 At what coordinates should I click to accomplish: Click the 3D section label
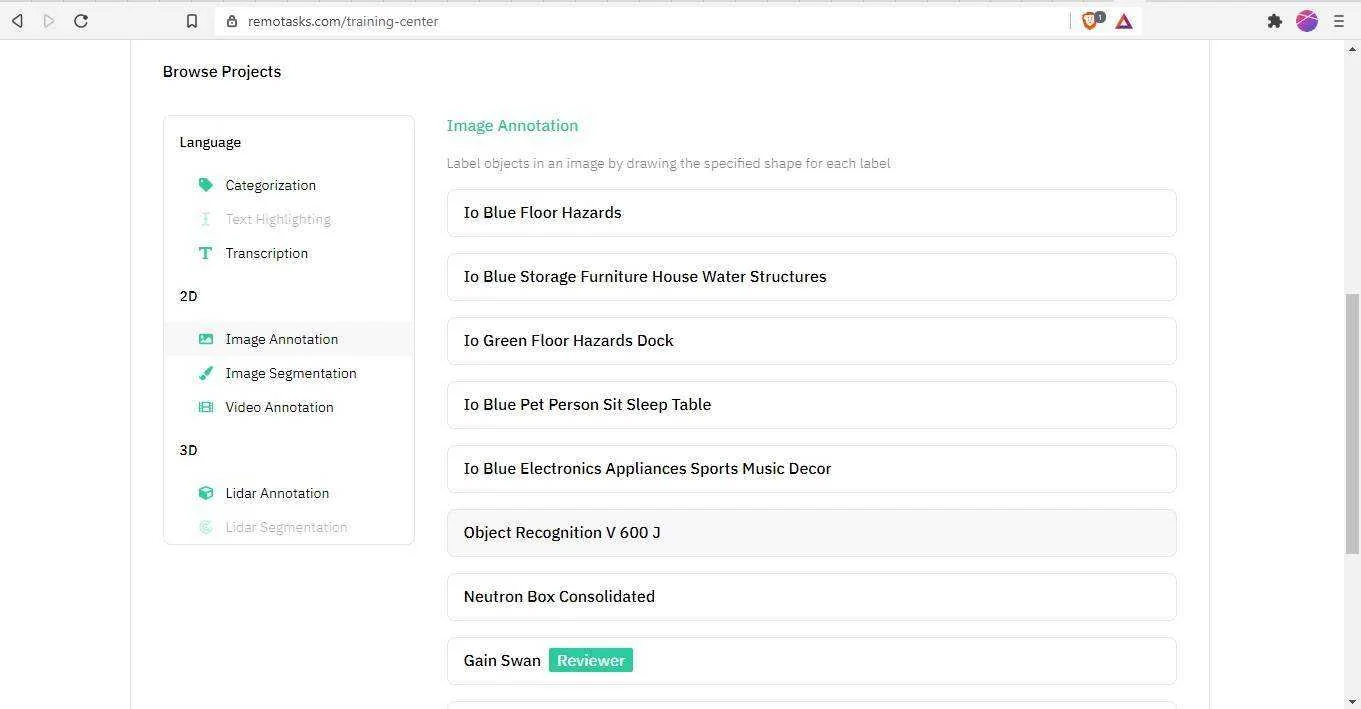click(x=188, y=450)
